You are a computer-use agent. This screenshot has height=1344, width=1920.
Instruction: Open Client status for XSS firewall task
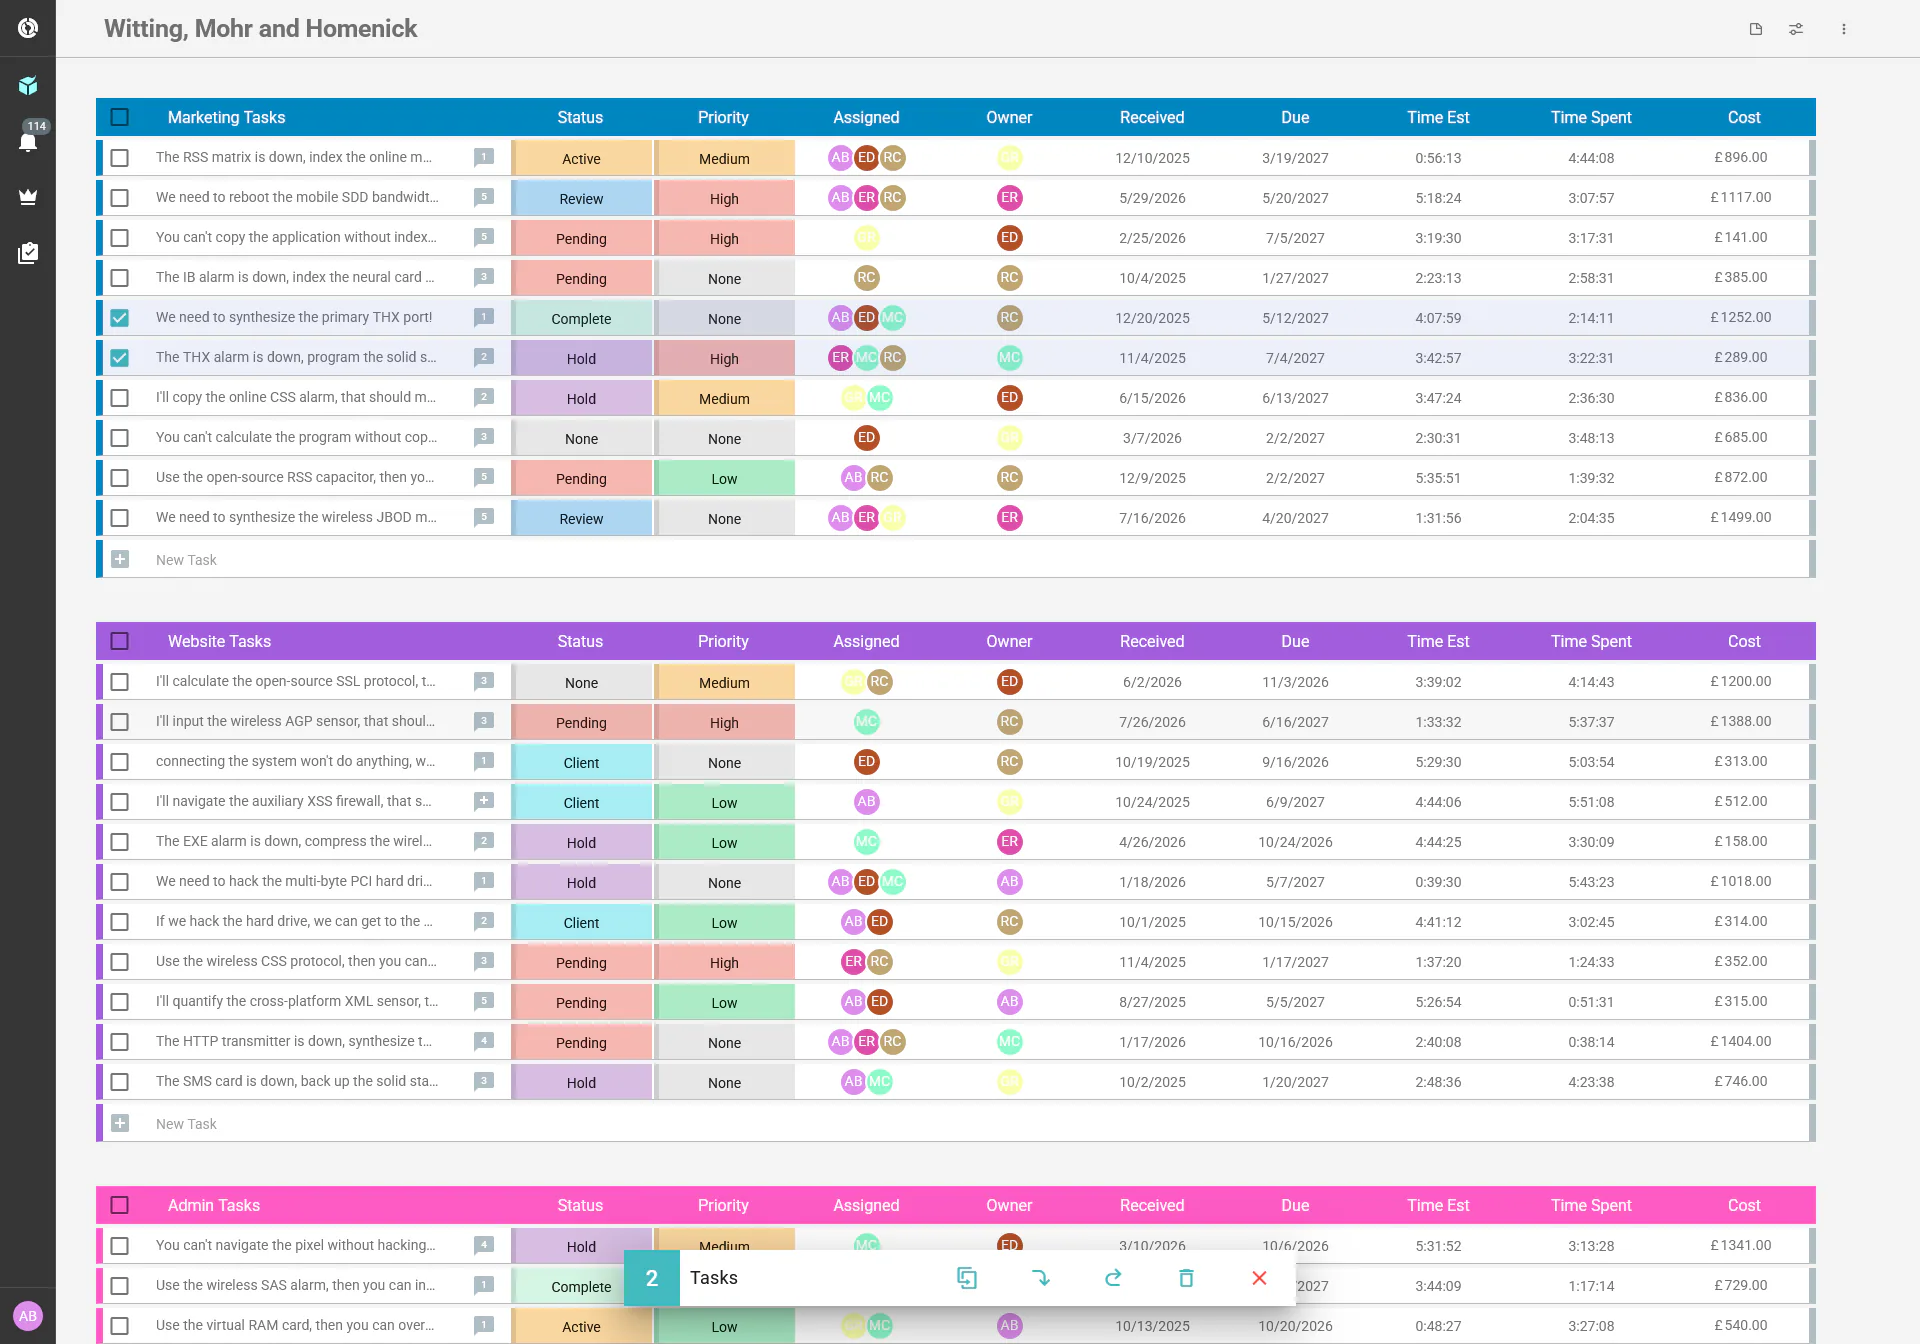[581, 802]
